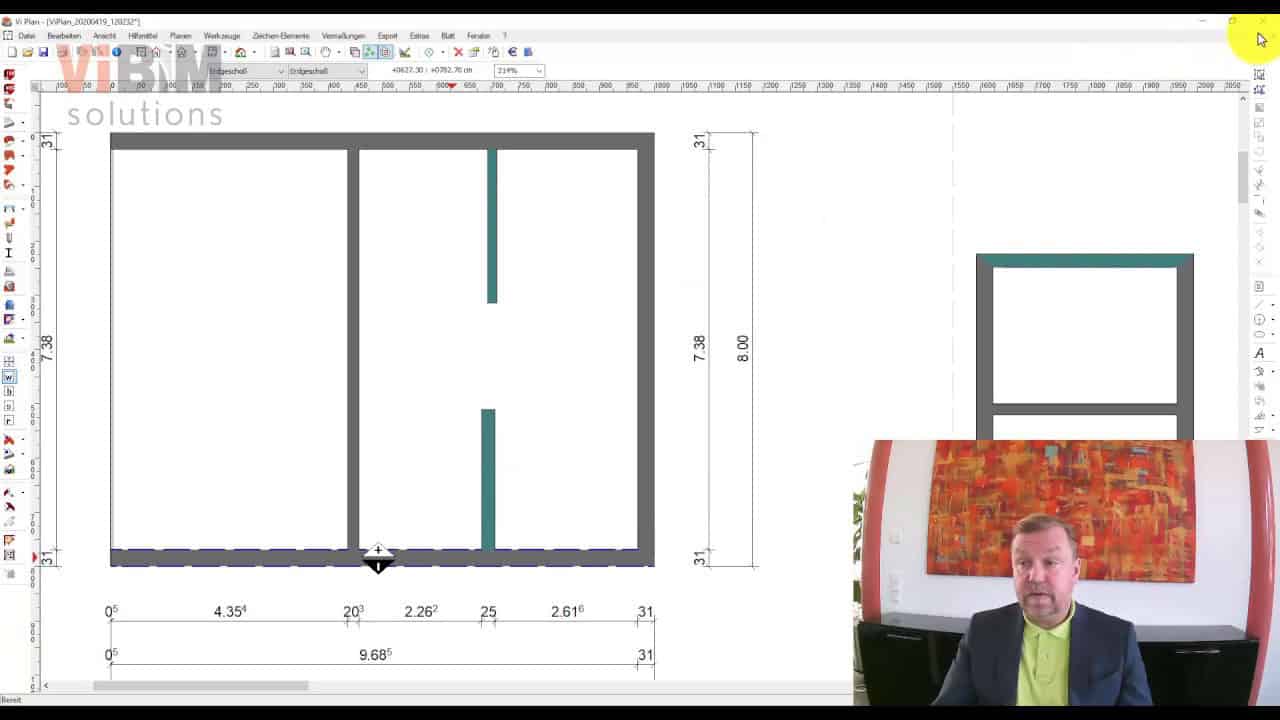Screen dimensions: 1280x720
Task: Open the Export menu
Action: (x=387, y=36)
